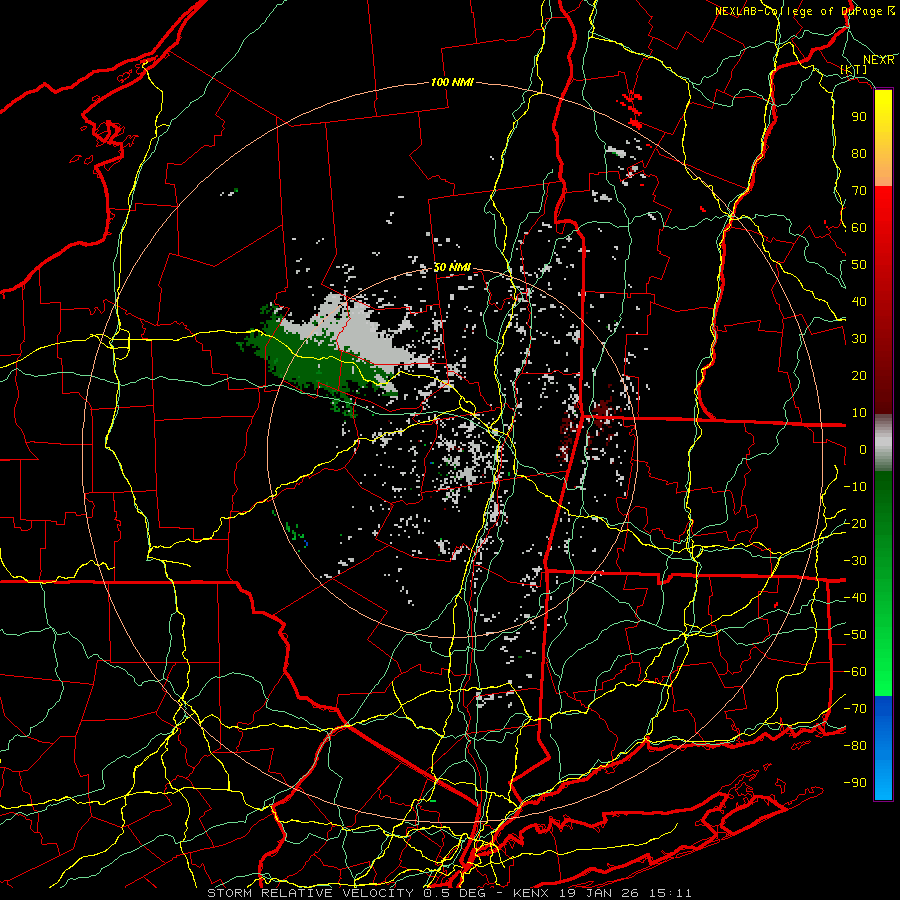Select the -30 scale label
Viewport: 900px width, 900px height.
(855, 561)
